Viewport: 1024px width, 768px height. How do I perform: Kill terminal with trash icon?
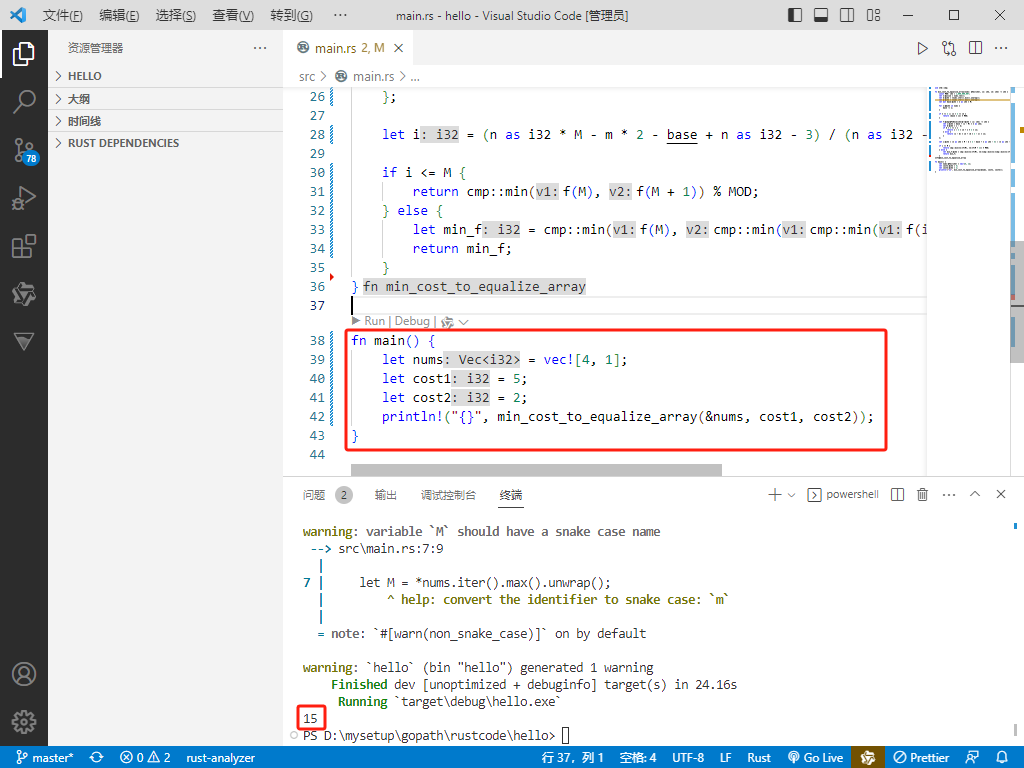pyautogui.click(x=923, y=495)
